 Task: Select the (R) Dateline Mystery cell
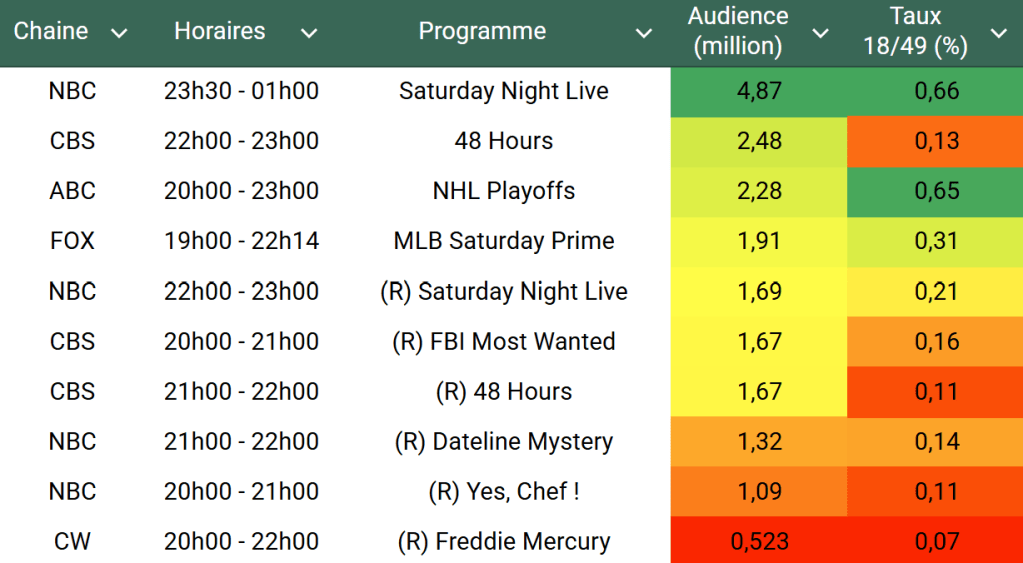(x=503, y=441)
